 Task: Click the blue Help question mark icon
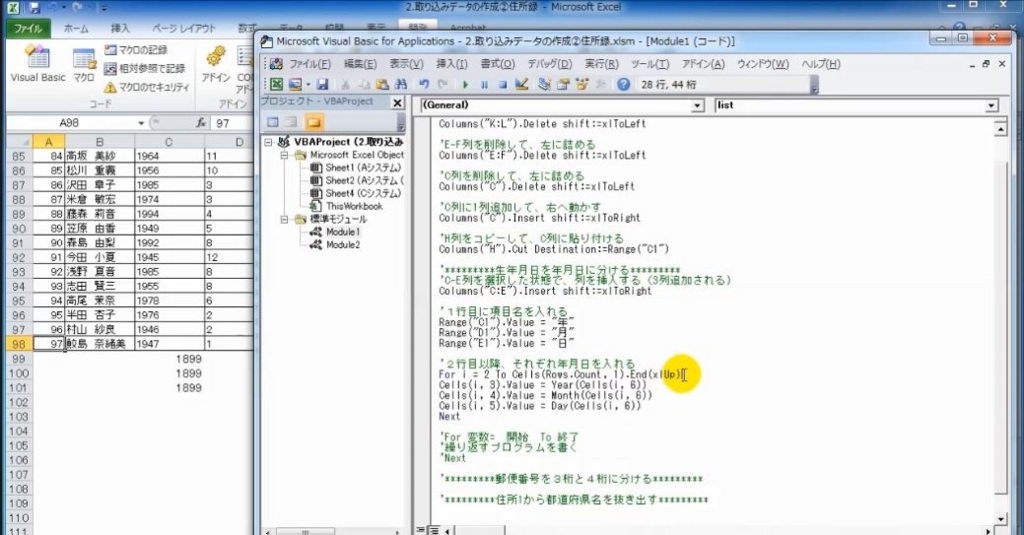pos(623,84)
